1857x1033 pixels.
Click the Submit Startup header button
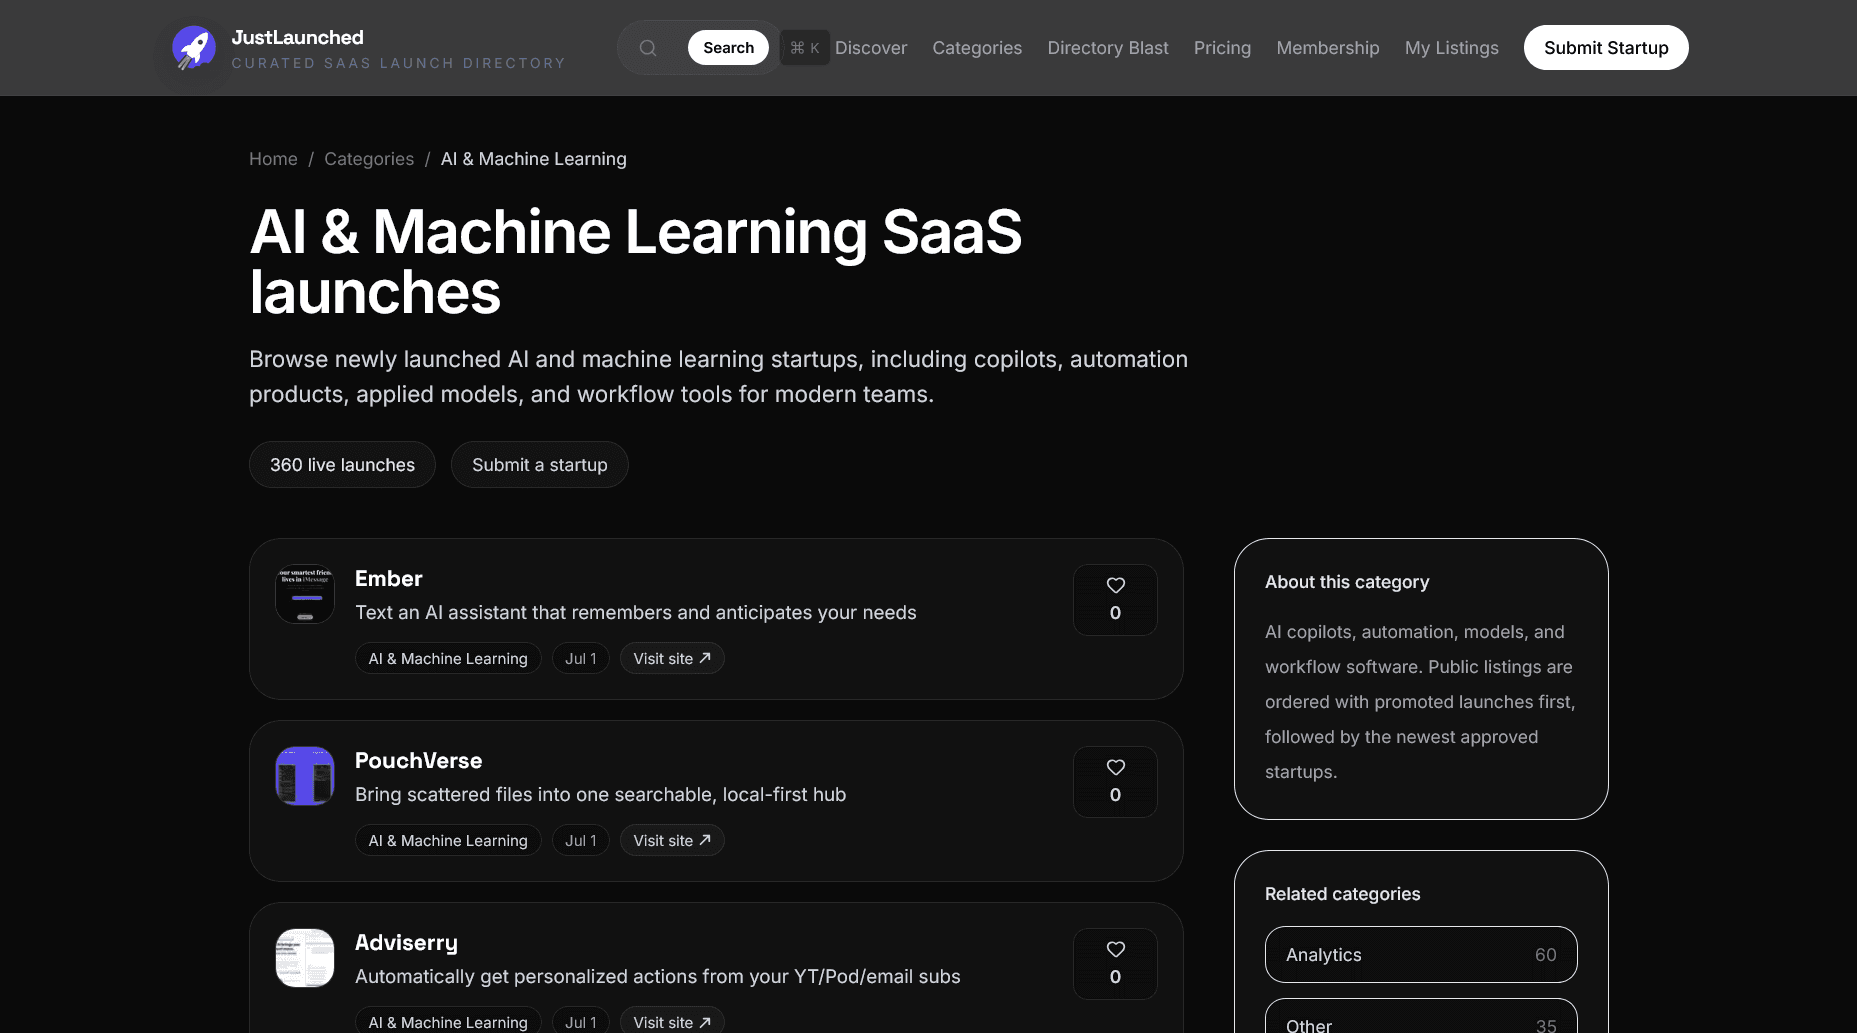[1606, 48]
